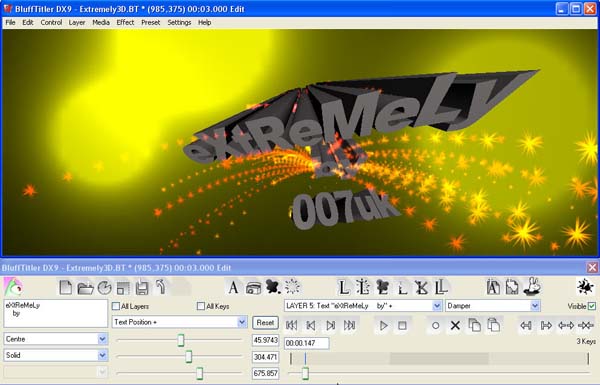Open the Effect menu
Viewport: 600px width, 385px height.
click(125, 23)
